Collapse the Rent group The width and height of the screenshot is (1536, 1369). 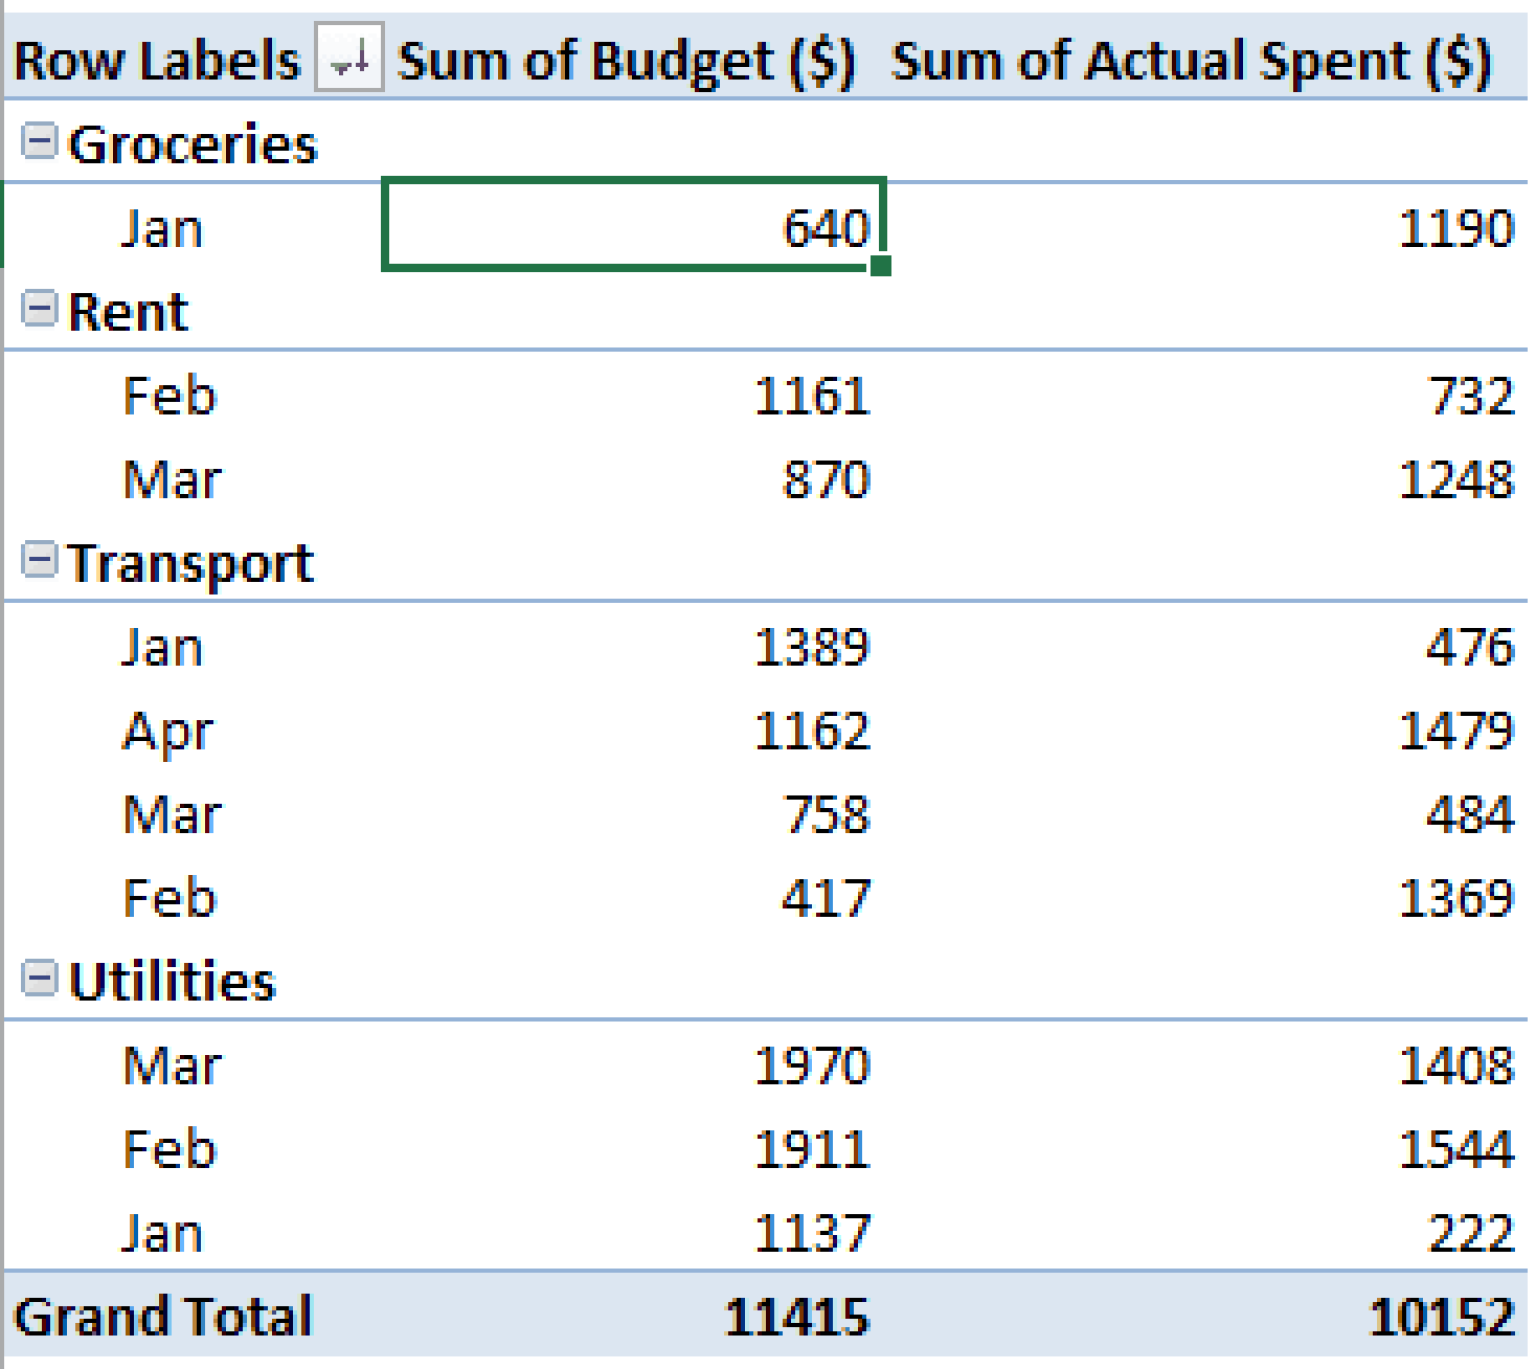pyautogui.click(x=39, y=309)
